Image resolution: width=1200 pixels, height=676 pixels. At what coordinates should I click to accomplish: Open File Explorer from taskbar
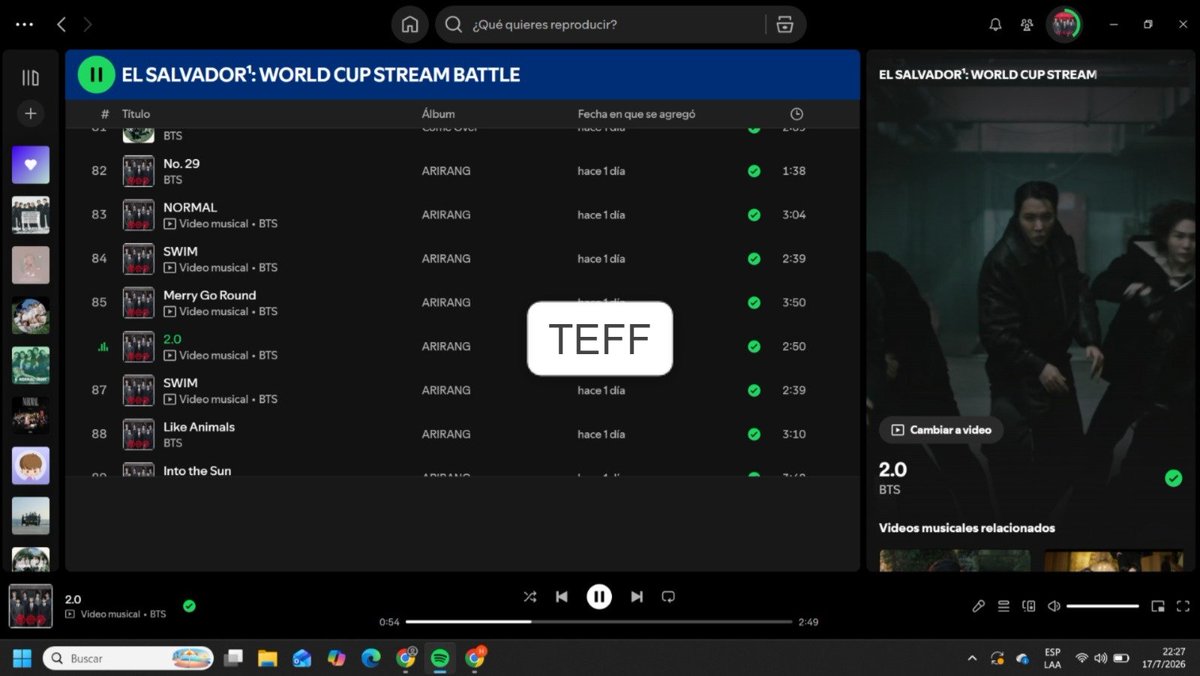pos(267,658)
